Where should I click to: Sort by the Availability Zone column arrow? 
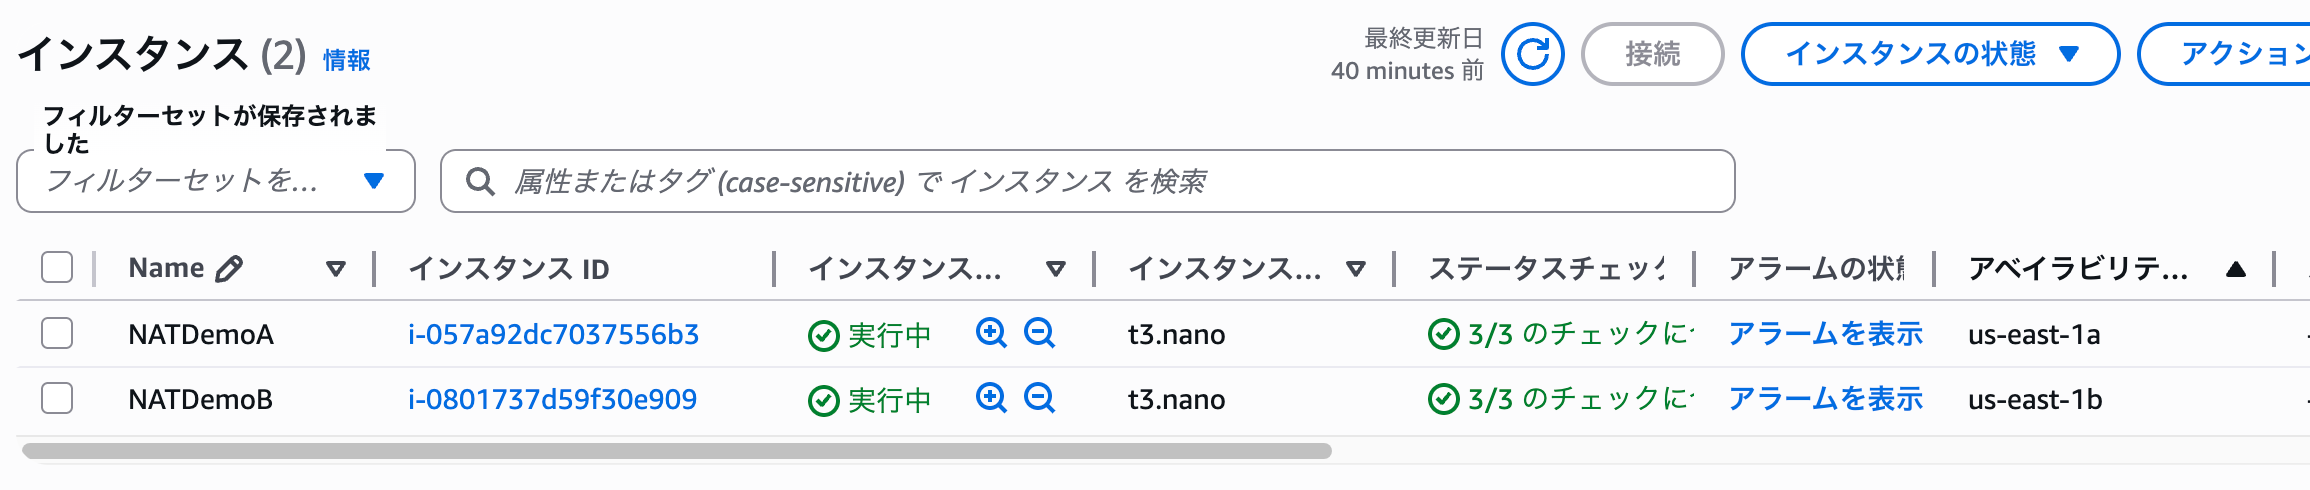click(x=2236, y=269)
